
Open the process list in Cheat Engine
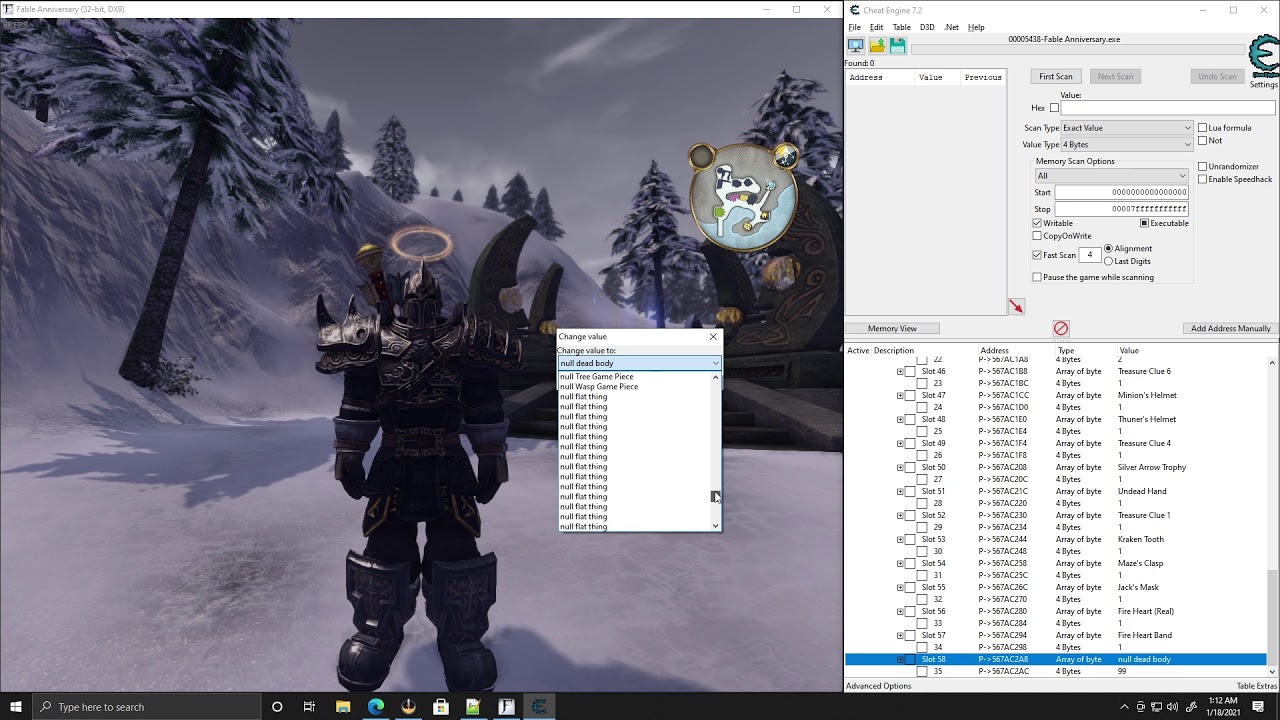click(x=855, y=45)
